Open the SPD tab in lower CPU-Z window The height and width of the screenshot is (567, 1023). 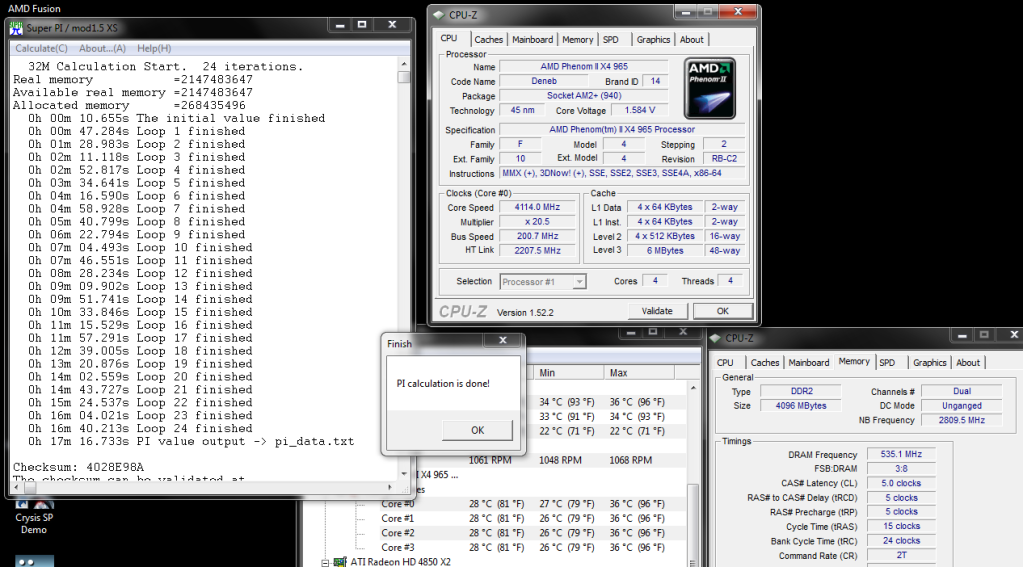(888, 363)
